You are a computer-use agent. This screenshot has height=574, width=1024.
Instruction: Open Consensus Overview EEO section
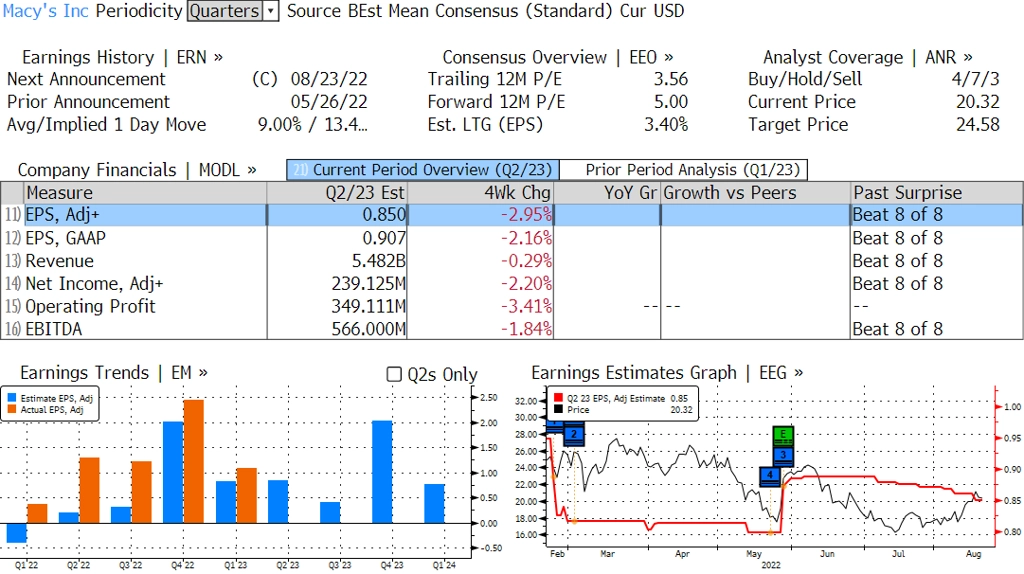tap(558, 57)
